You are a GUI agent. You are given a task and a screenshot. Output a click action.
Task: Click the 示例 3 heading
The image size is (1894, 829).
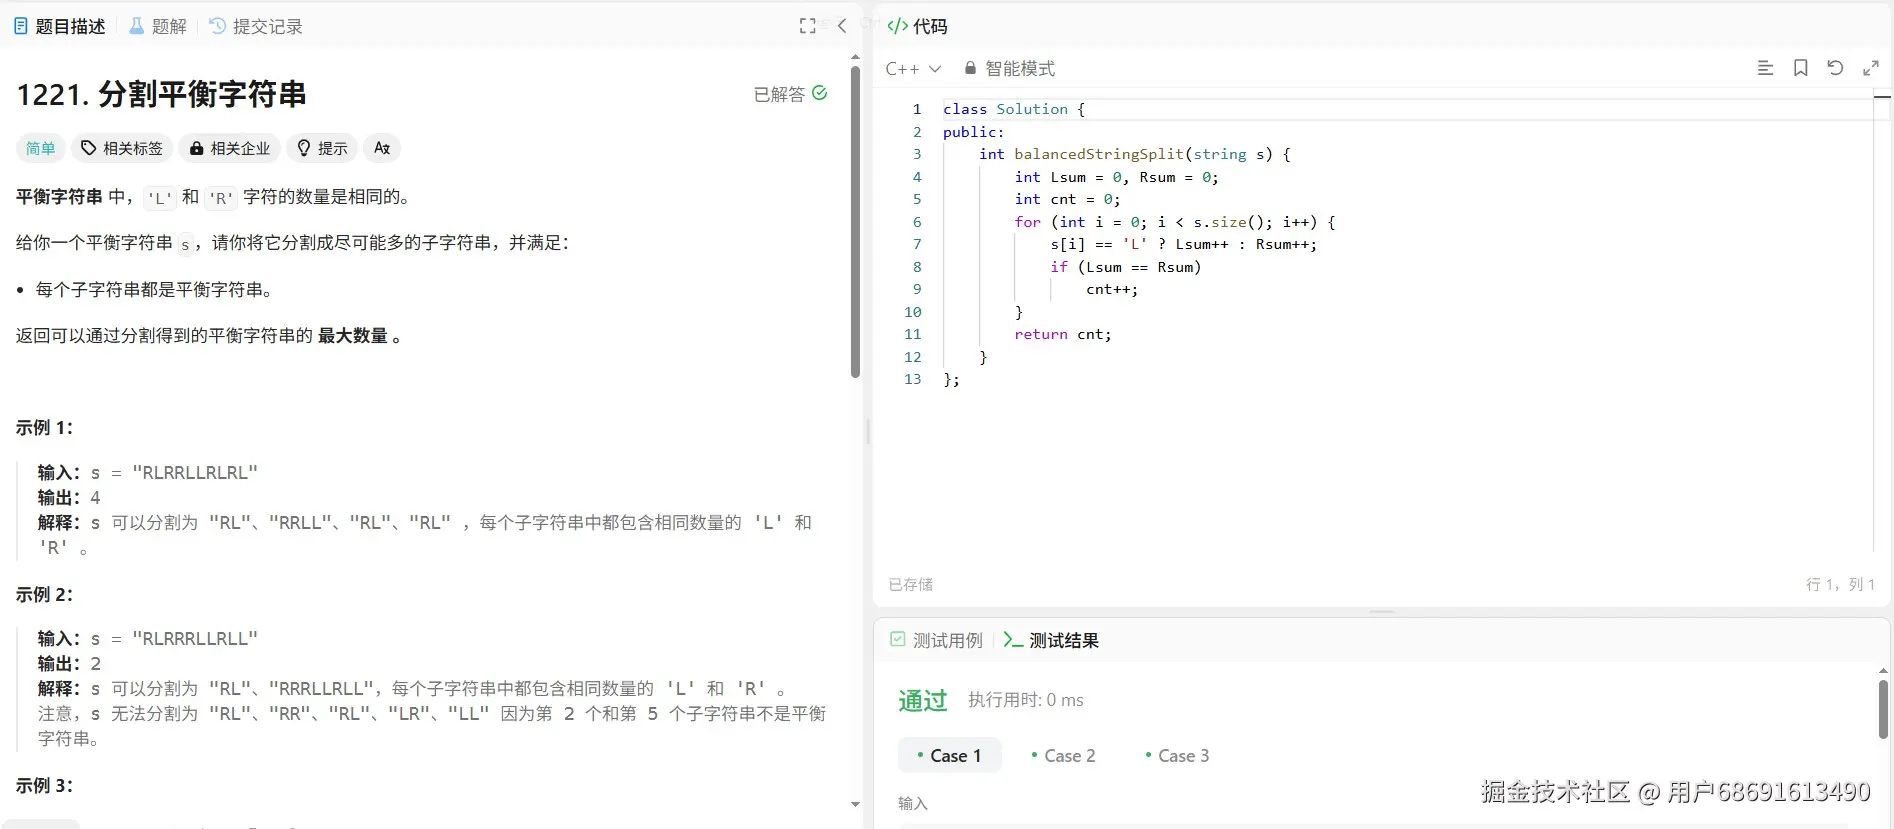click(44, 786)
